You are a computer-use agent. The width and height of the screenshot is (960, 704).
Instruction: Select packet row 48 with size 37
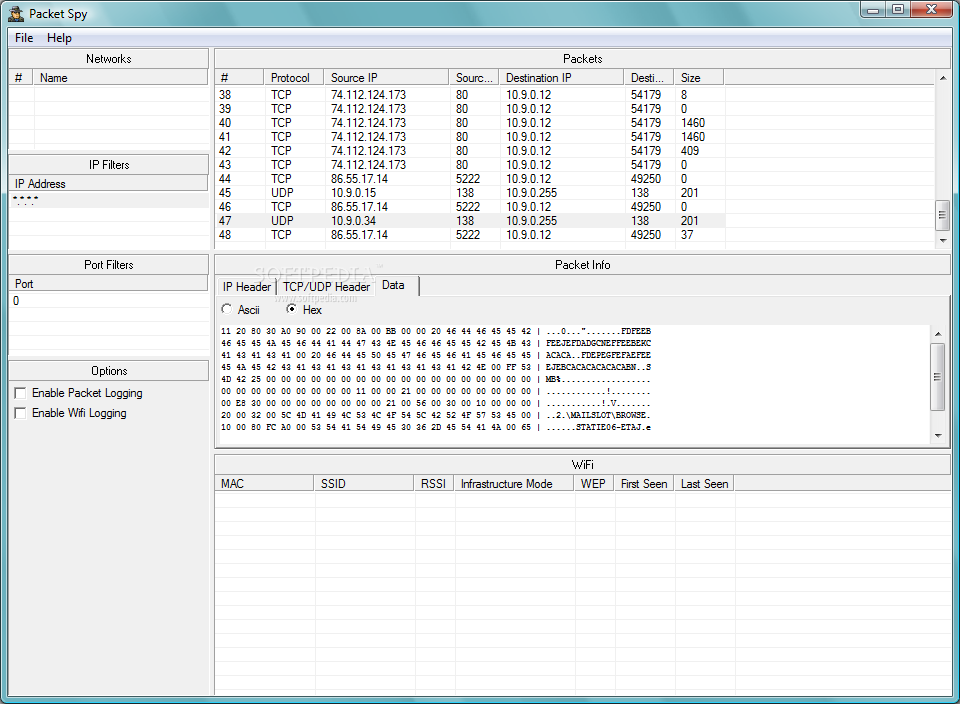coord(470,235)
